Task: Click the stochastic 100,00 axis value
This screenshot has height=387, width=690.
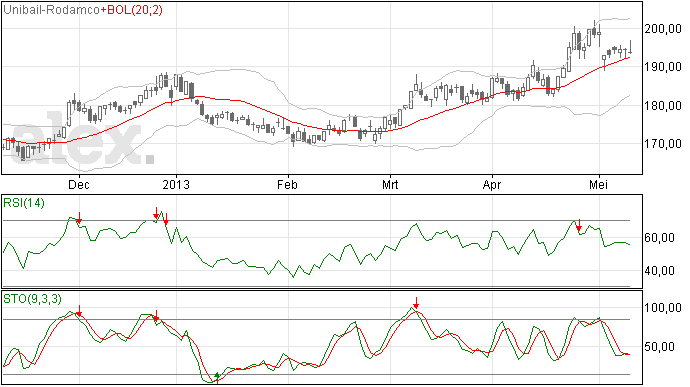Action: click(x=663, y=308)
